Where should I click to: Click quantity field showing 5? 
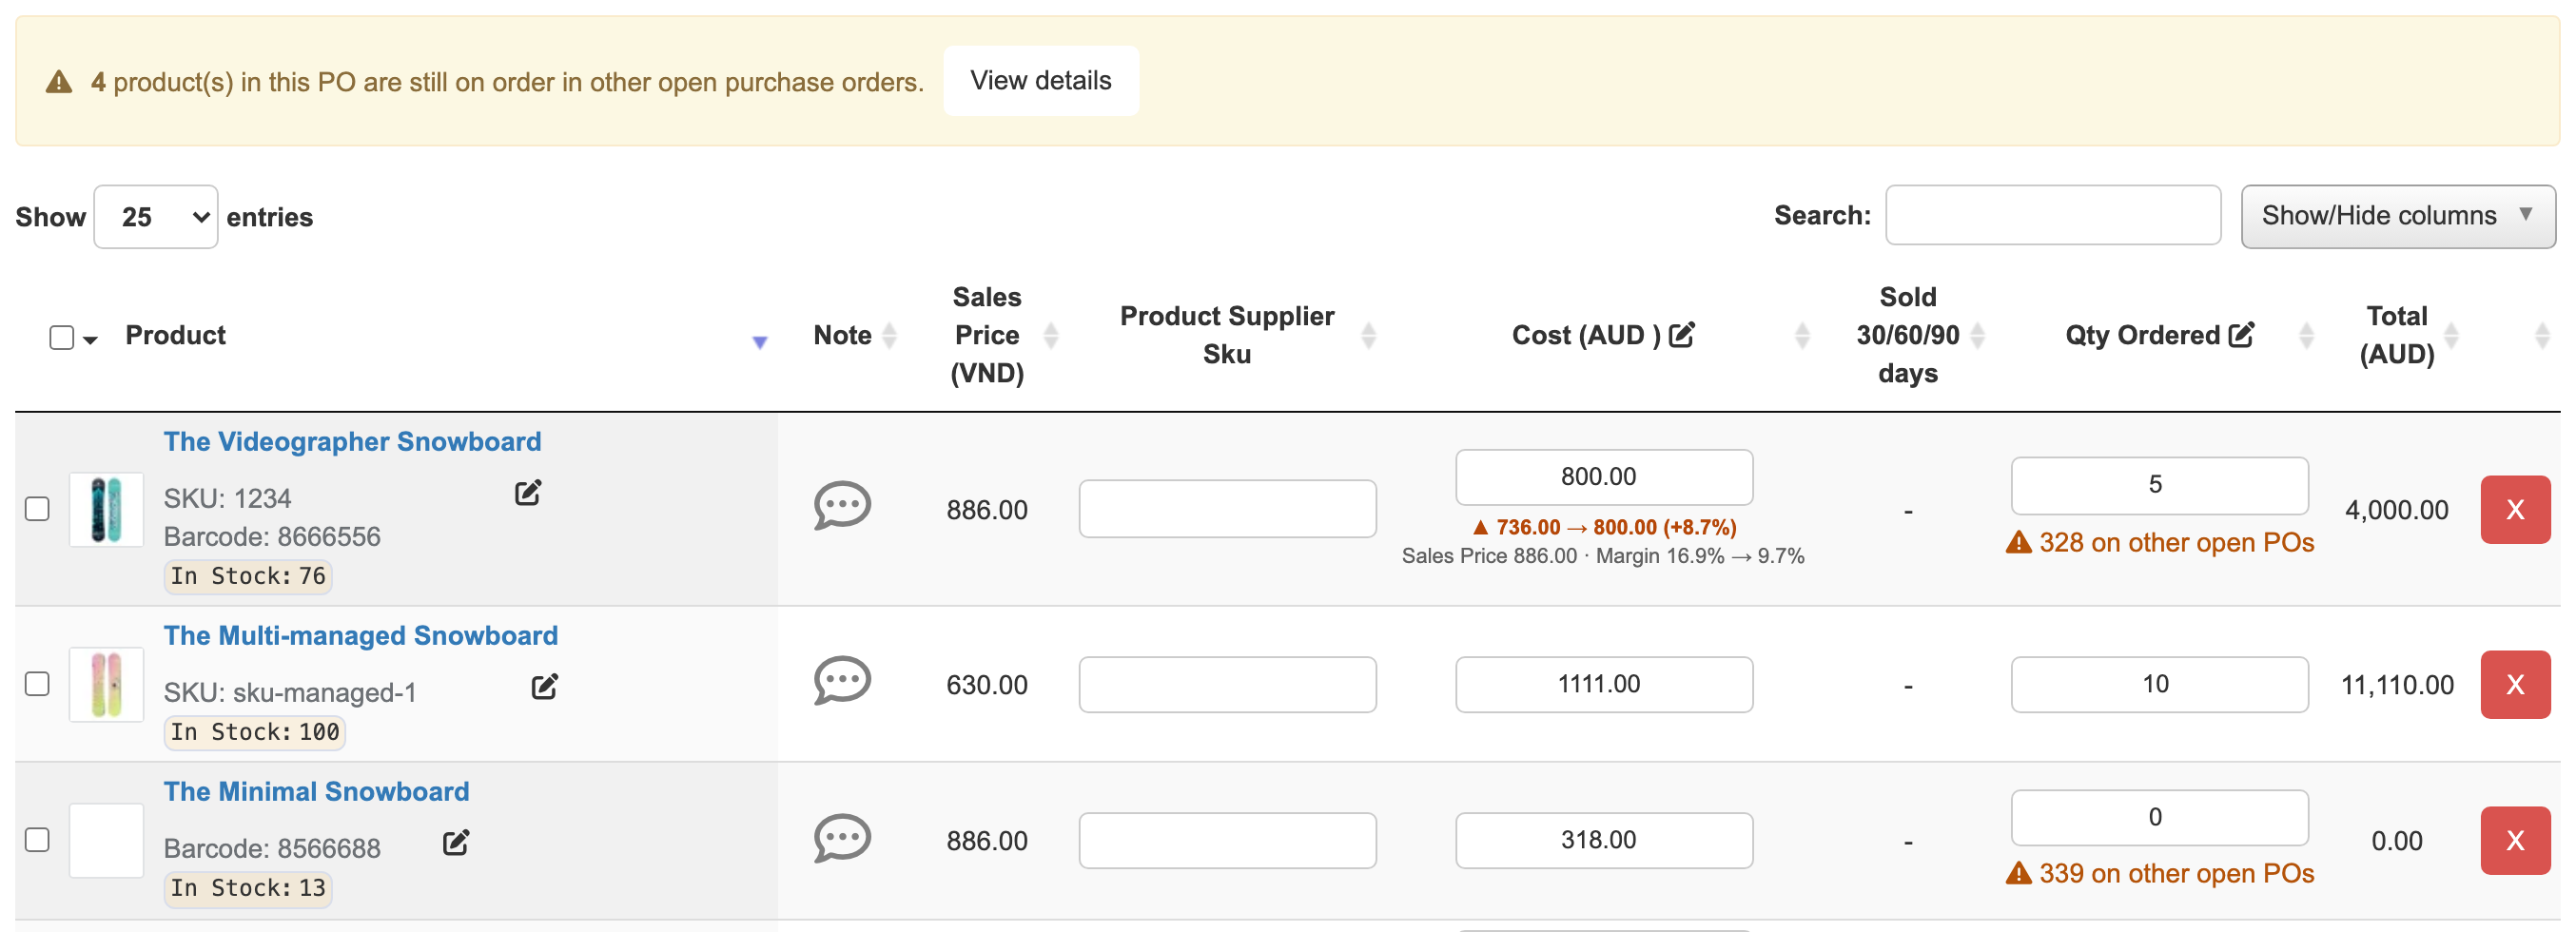pos(2159,485)
